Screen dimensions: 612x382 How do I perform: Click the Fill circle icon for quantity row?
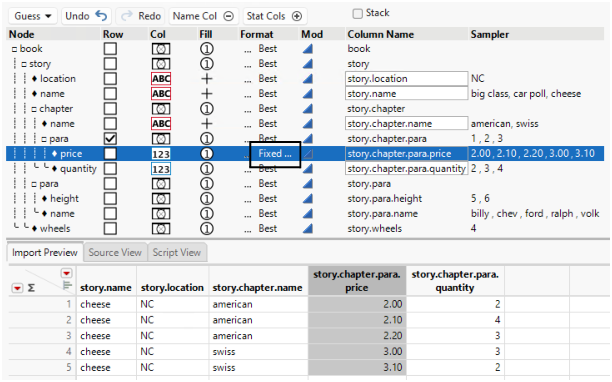click(x=206, y=169)
